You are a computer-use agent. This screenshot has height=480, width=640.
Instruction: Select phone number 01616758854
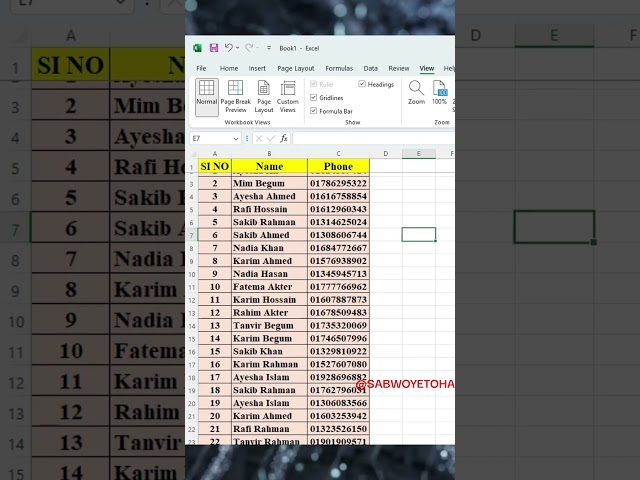(338, 196)
